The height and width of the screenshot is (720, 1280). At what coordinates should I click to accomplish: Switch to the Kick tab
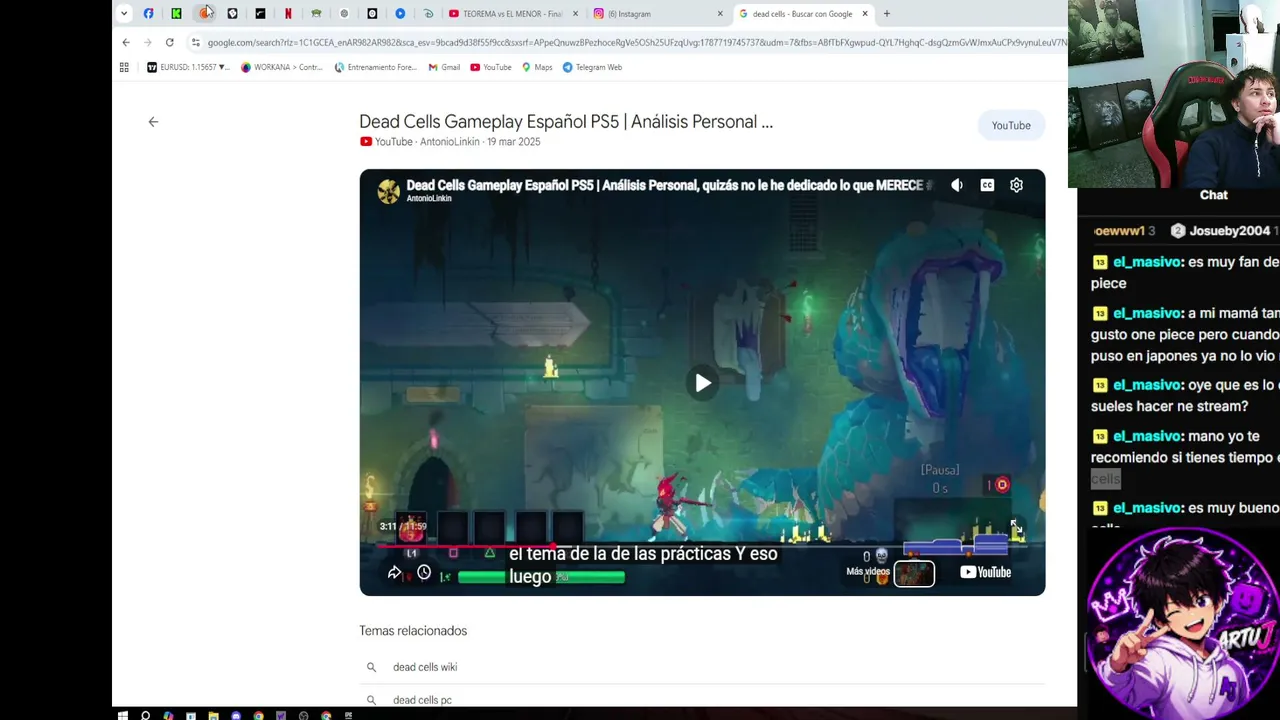176,14
